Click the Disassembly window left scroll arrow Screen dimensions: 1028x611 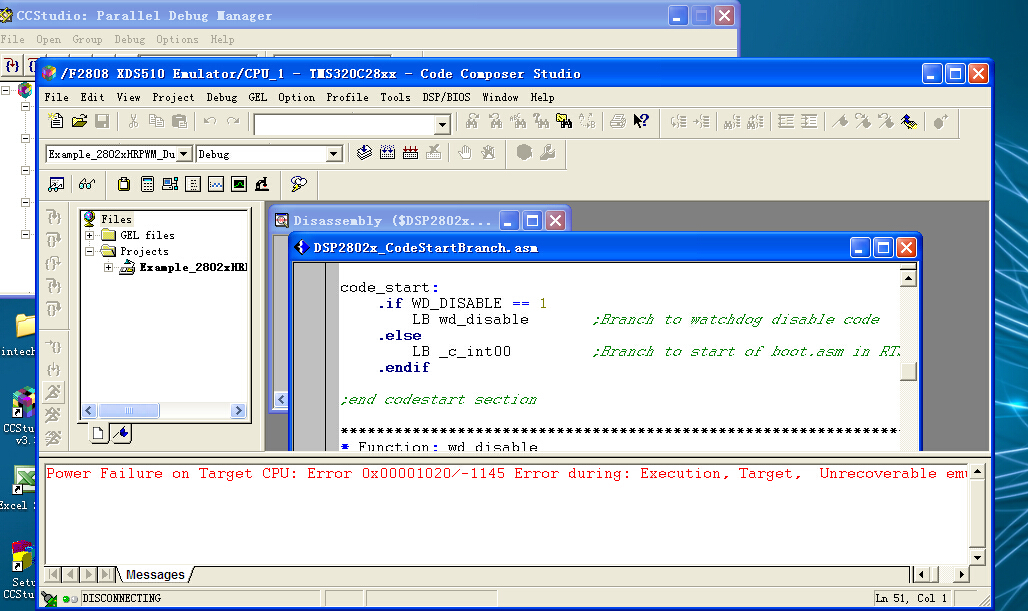(281, 399)
